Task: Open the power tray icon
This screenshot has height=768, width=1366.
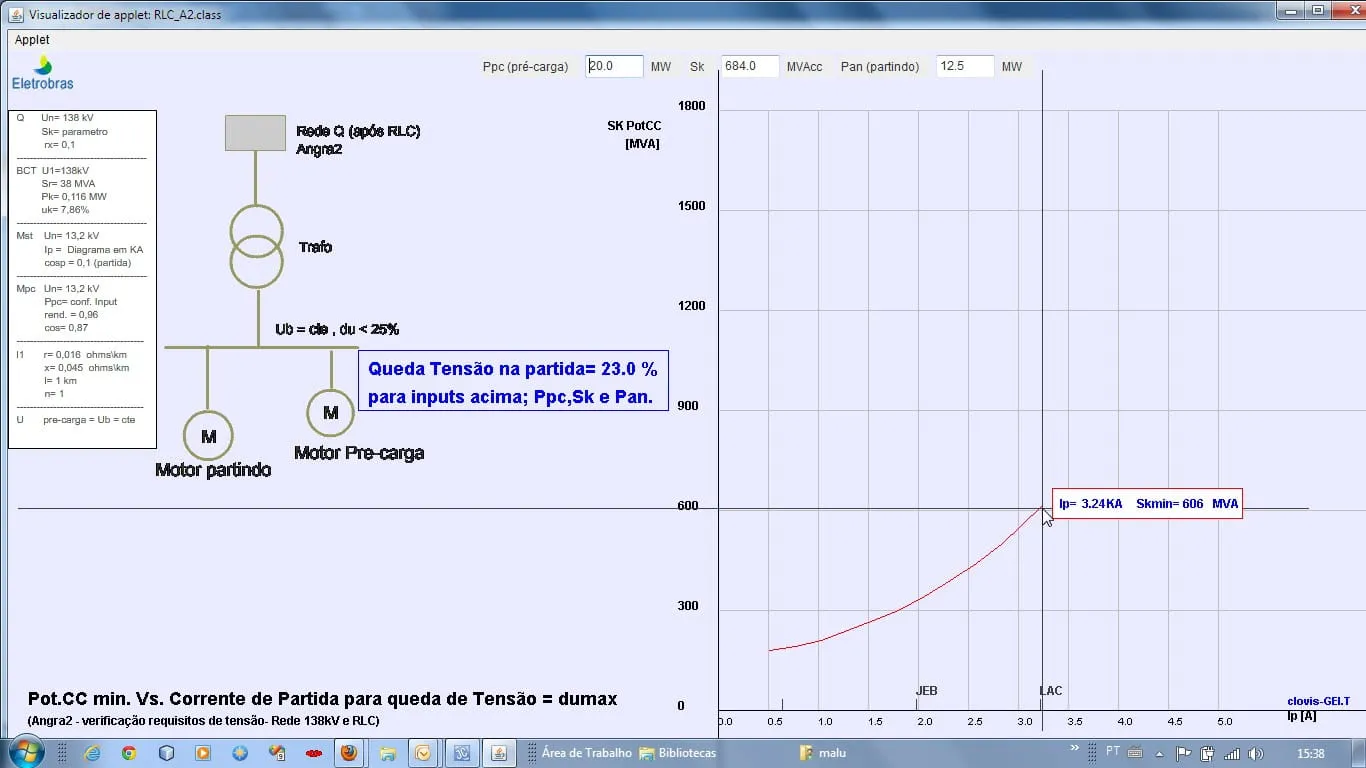Action: [x=1207, y=754]
